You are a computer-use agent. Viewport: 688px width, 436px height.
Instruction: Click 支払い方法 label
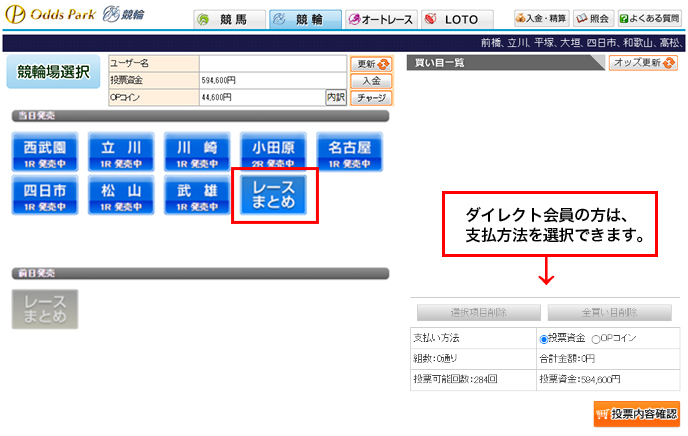tap(436, 338)
